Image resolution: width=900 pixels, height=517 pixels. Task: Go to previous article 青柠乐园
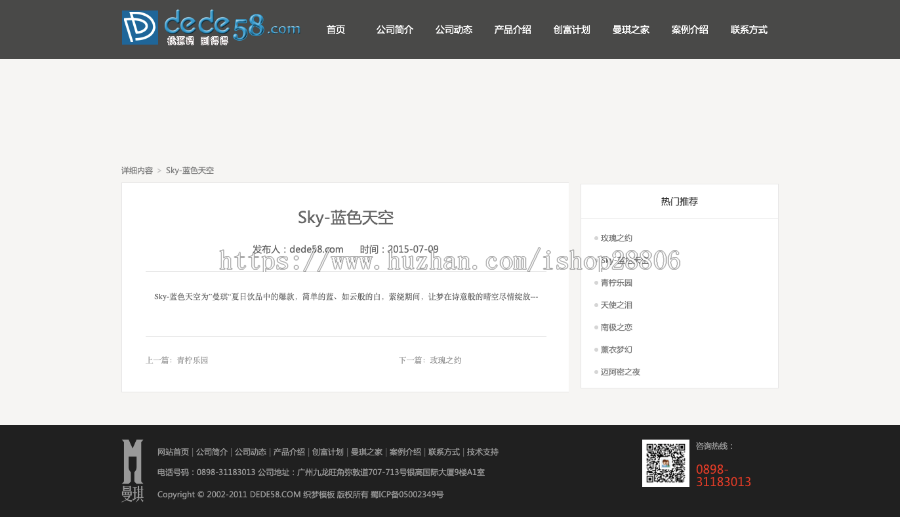coord(192,360)
